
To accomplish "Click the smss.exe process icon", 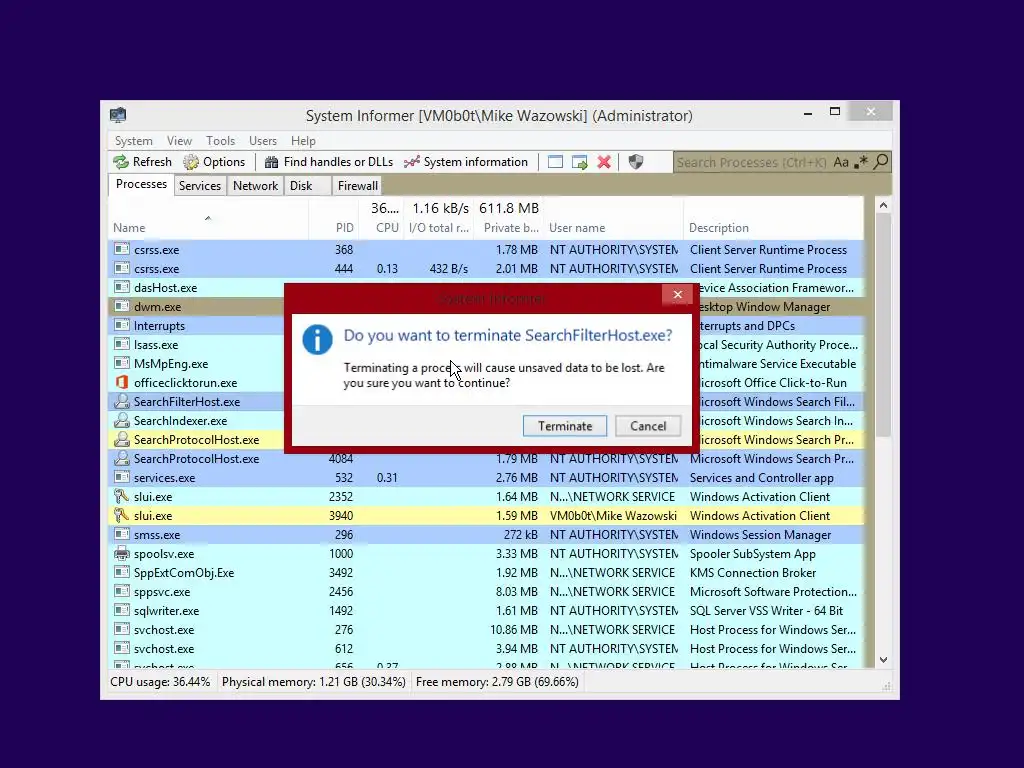I will [121, 534].
